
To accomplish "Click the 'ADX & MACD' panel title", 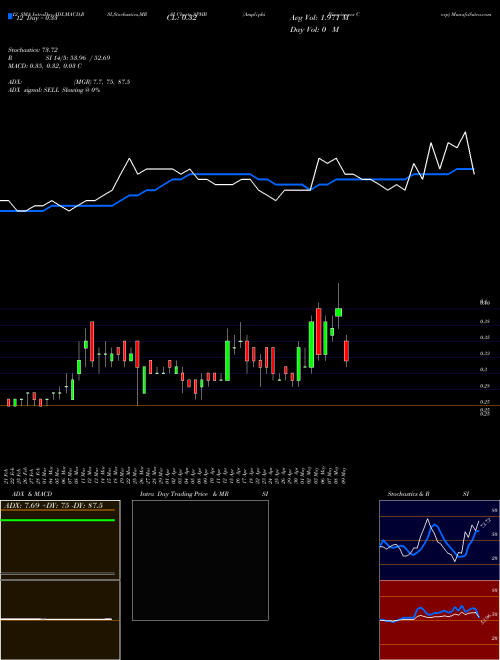I will coord(32,494).
